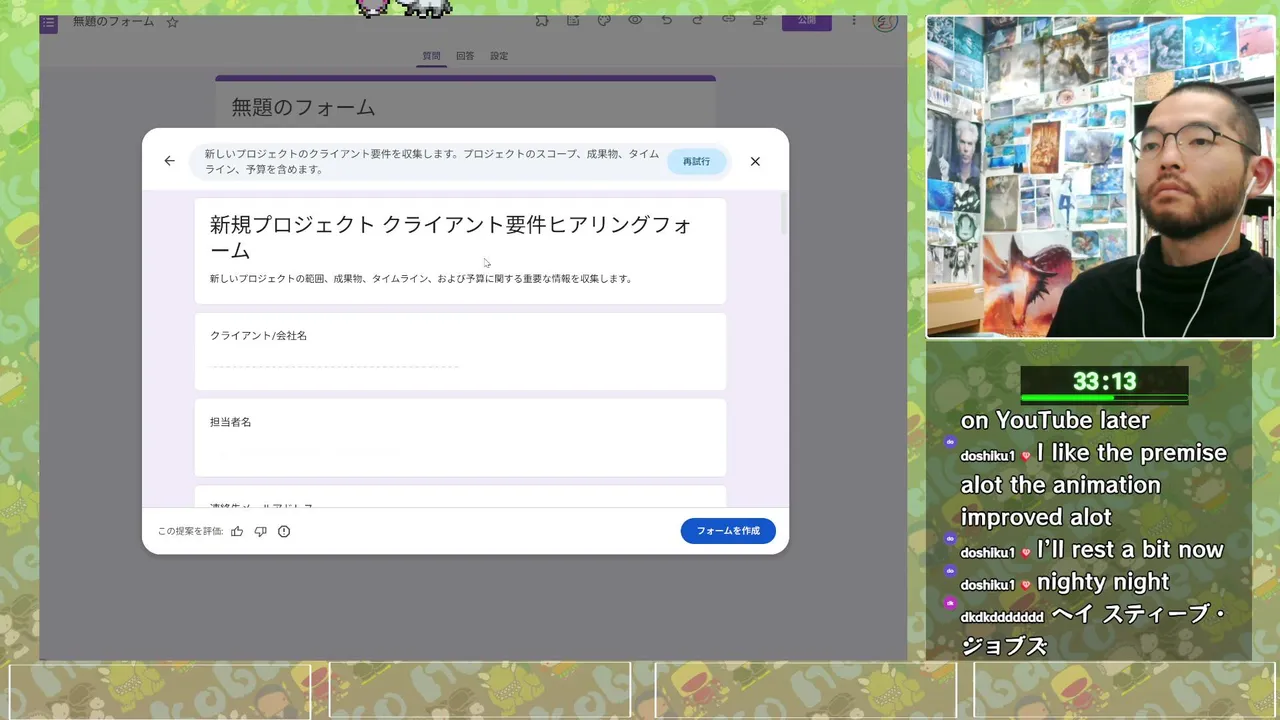Open the three-dot more options menu
This screenshot has width=1280, height=720.
pyautogui.click(x=854, y=20)
